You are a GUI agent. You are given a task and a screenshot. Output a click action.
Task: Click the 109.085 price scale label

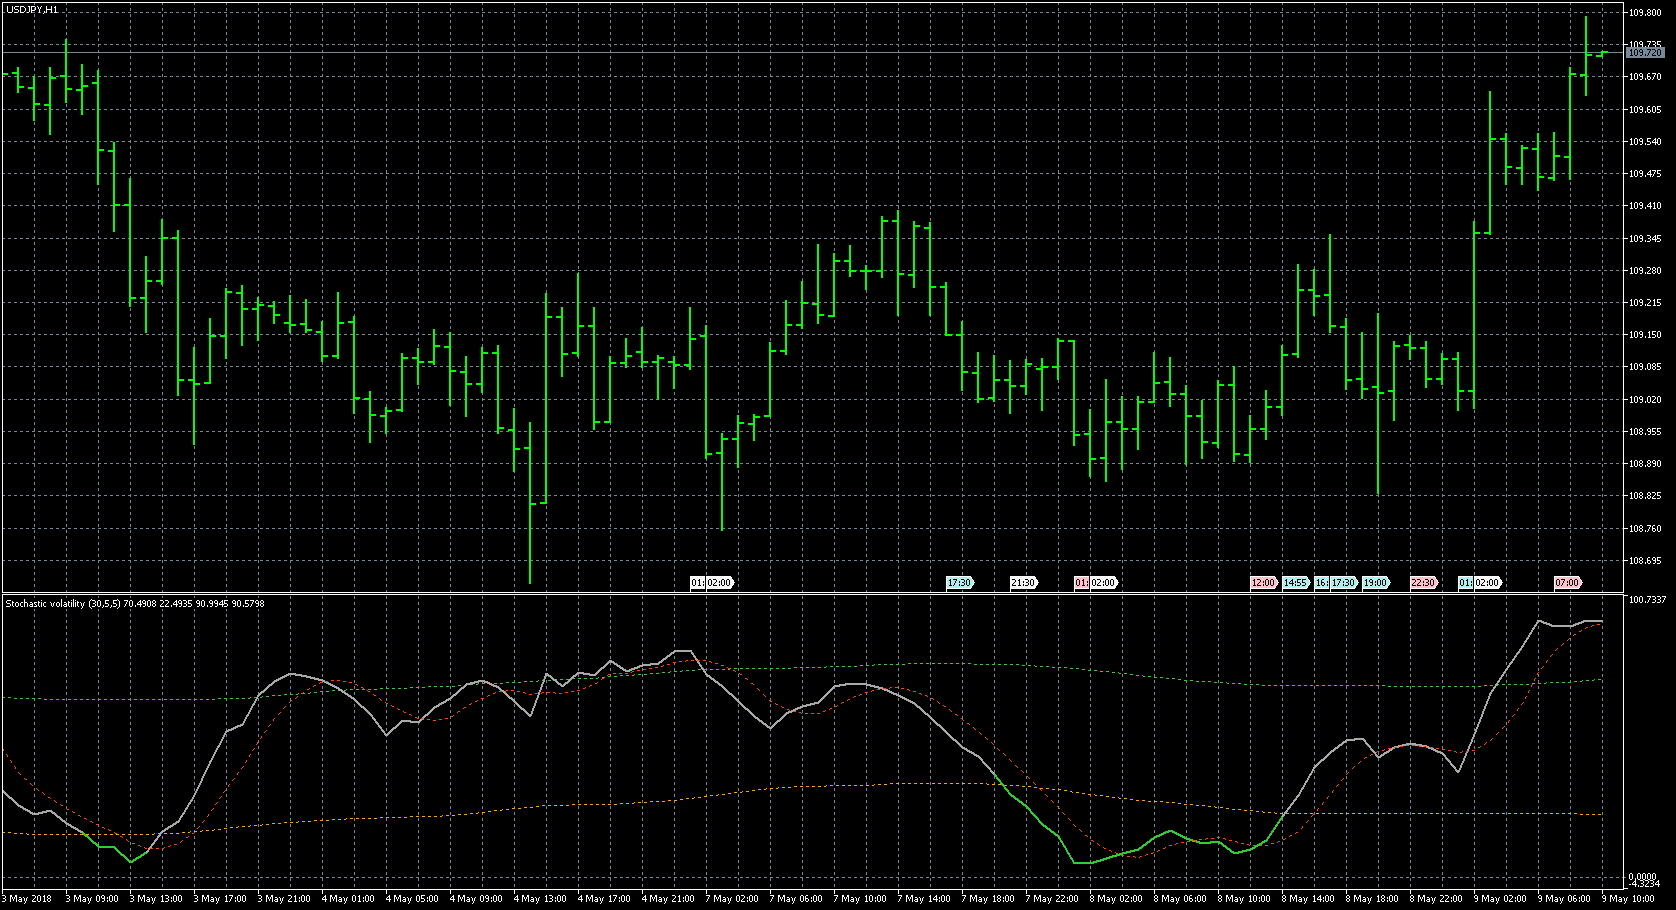(1645, 367)
